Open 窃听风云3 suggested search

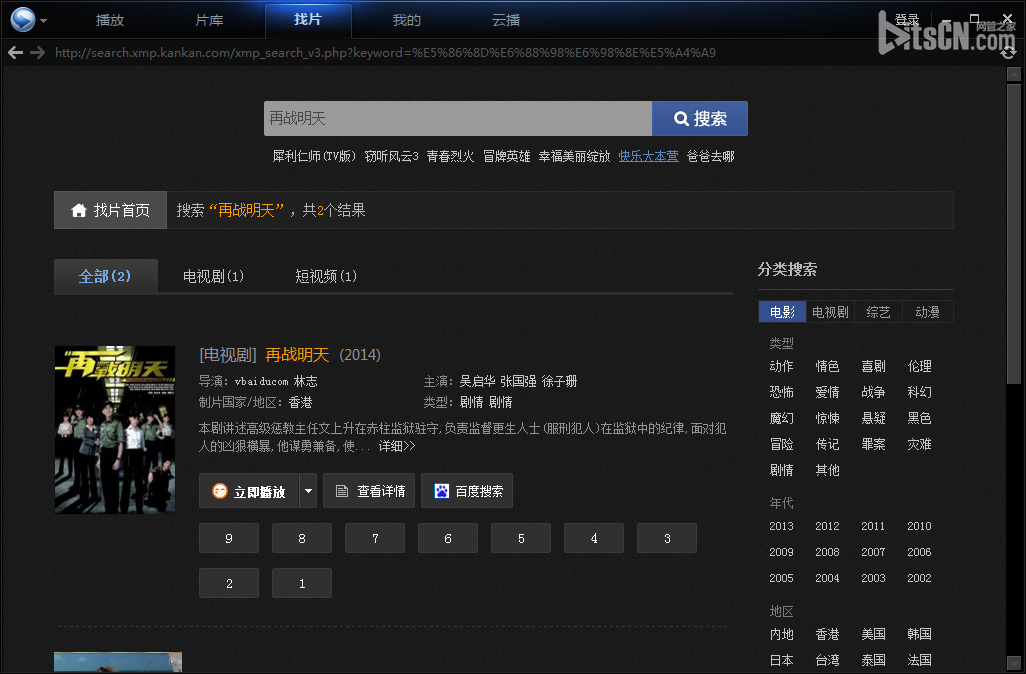[391, 156]
